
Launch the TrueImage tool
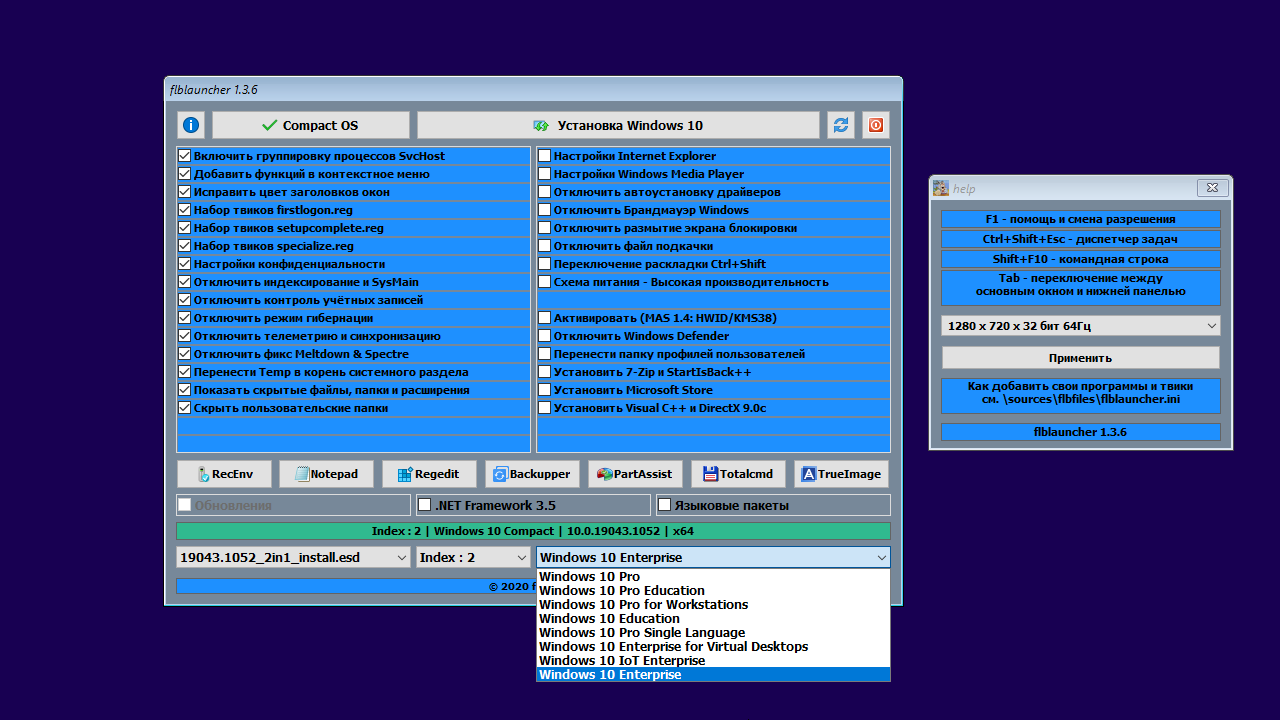pos(840,474)
